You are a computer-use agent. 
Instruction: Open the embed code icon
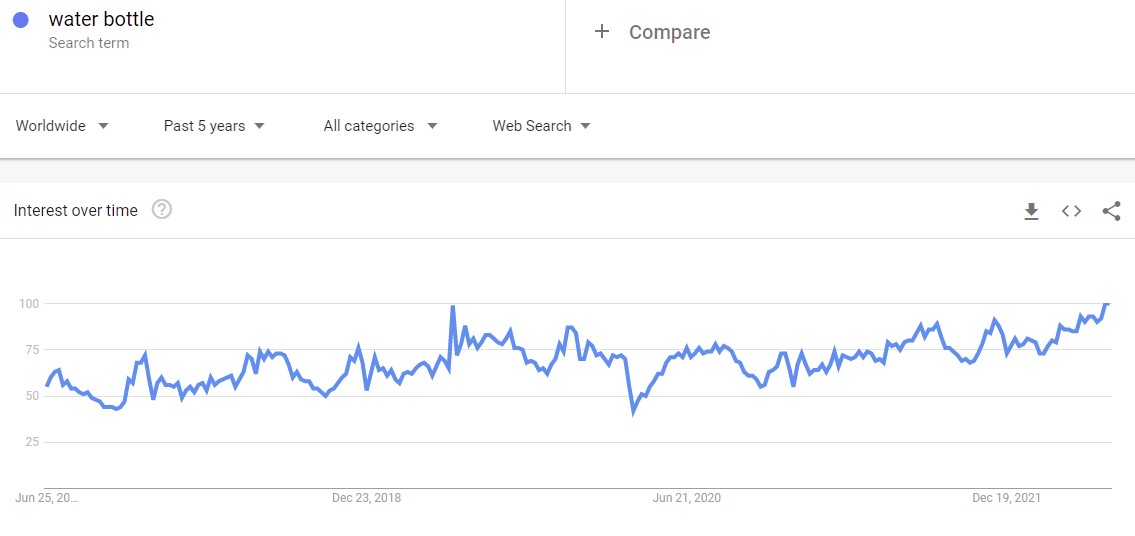click(1071, 211)
